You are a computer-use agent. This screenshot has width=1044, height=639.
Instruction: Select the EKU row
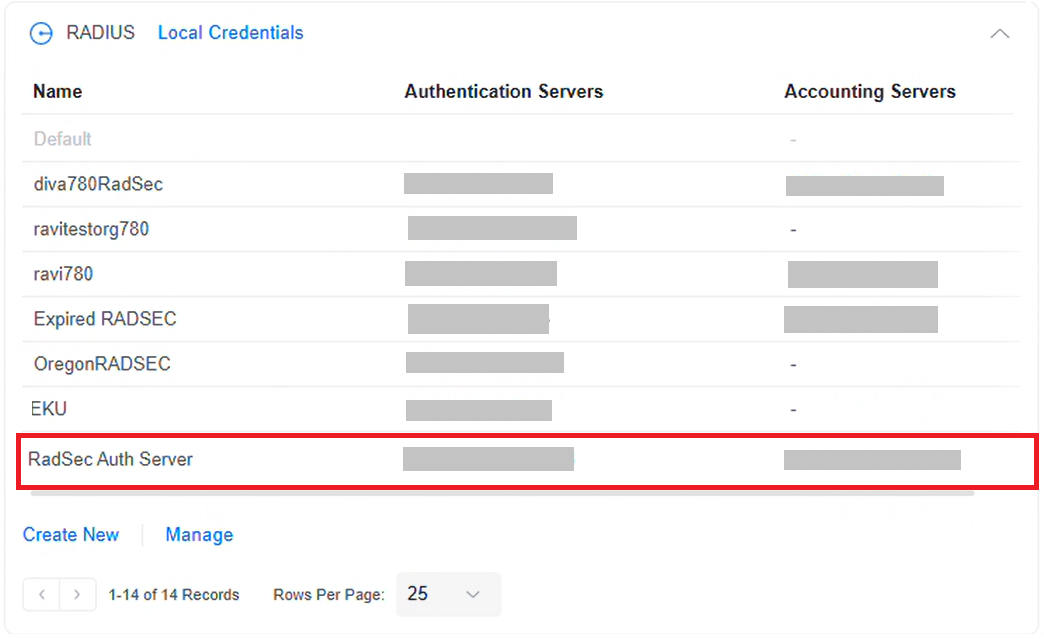tap(49, 409)
